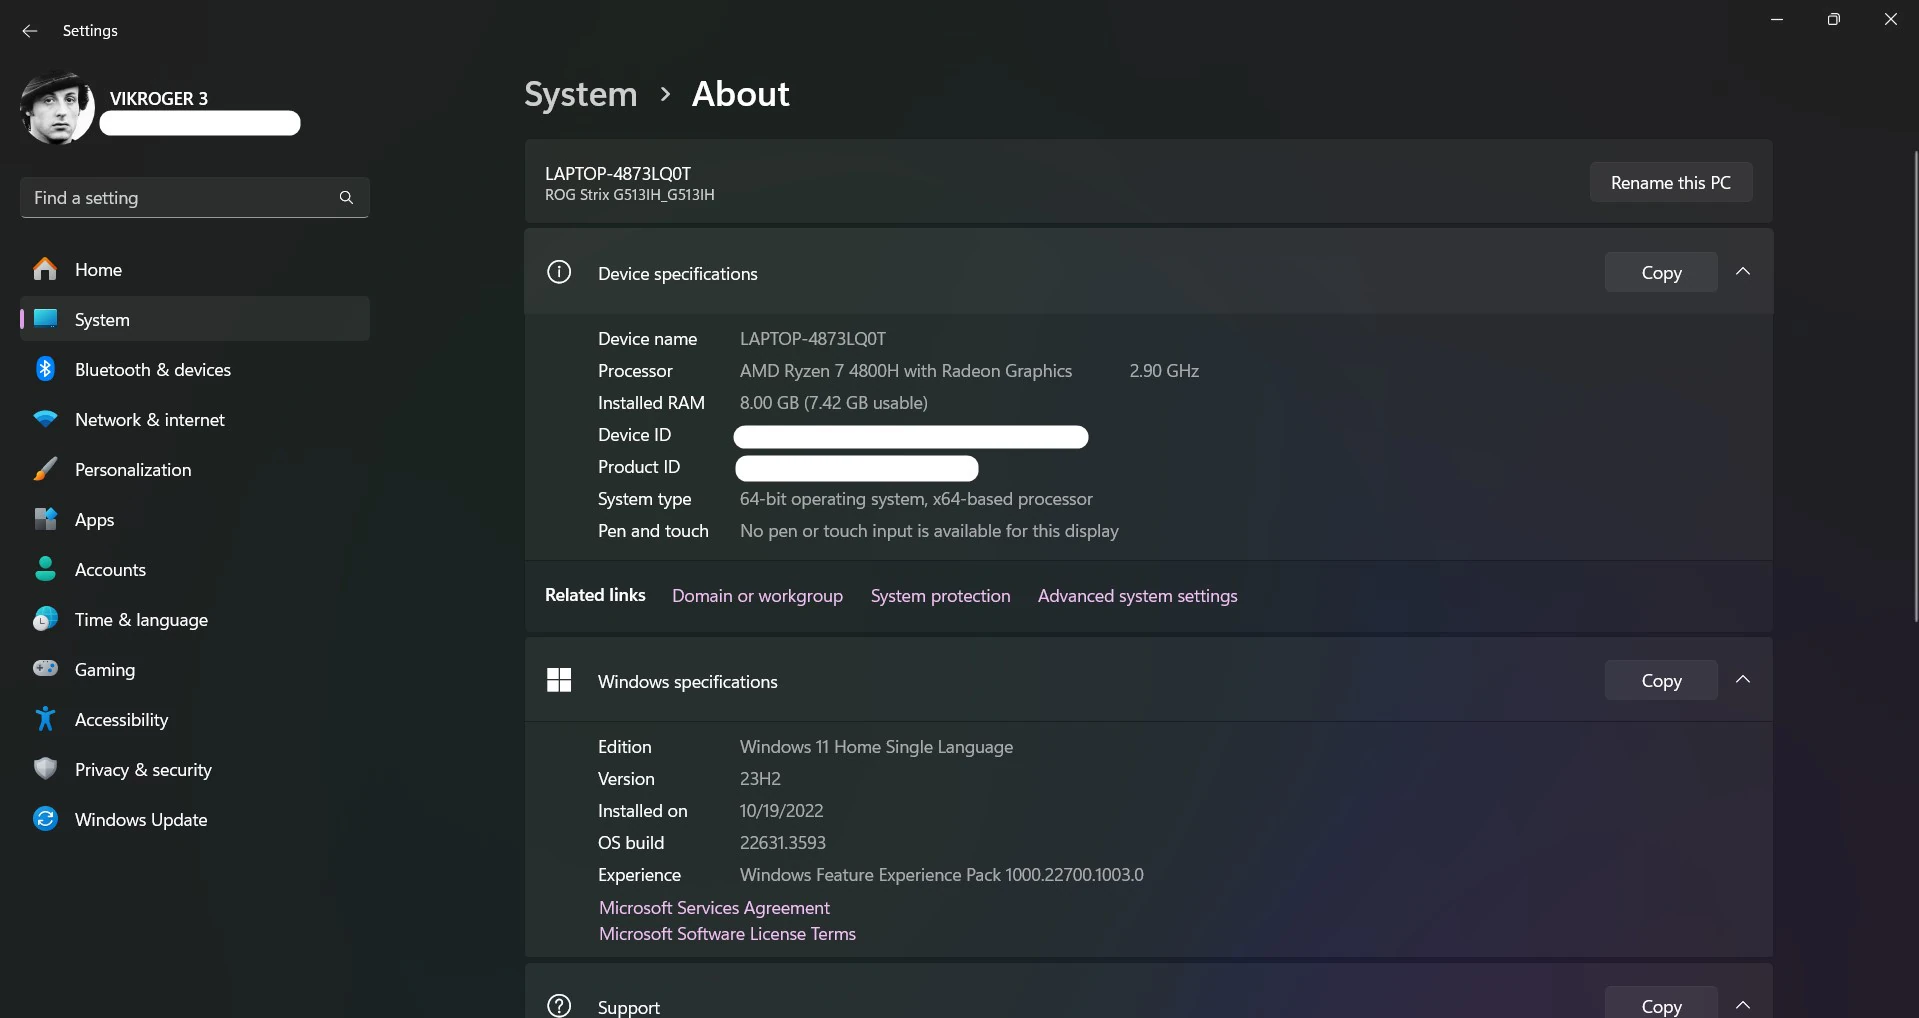The height and width of the screenshot is (1018, 1919).
Task: Open the Personalization section
Action: [195, 469]
